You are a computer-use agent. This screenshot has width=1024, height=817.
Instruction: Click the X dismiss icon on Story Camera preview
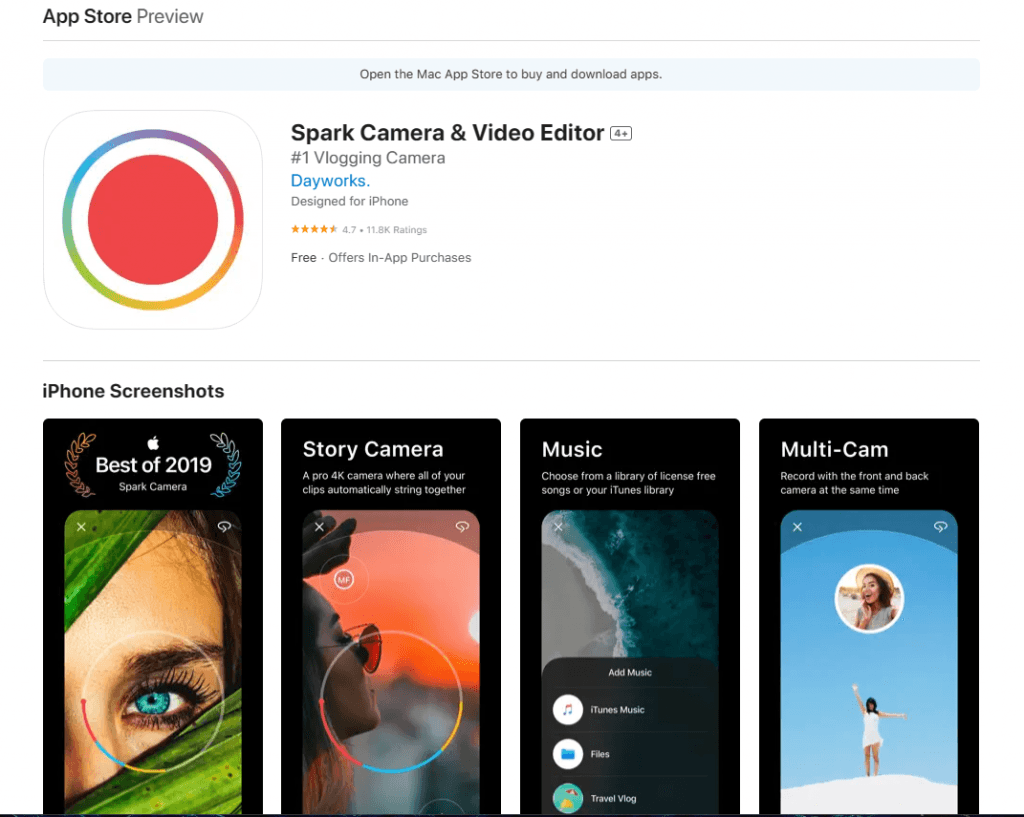click(x=319, y=527)
